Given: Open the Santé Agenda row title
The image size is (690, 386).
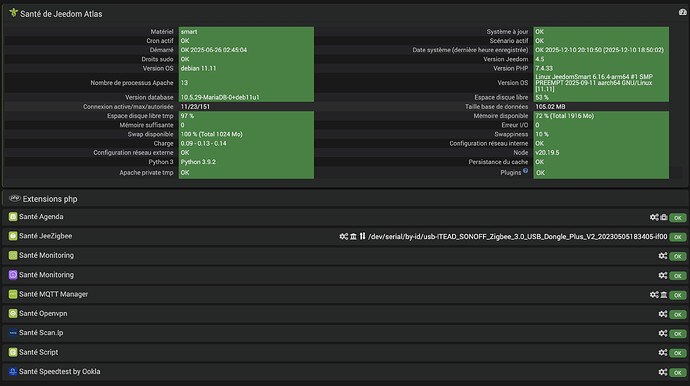Looking at the screenshot, I should pyautogui.click(x=41, y=217).
